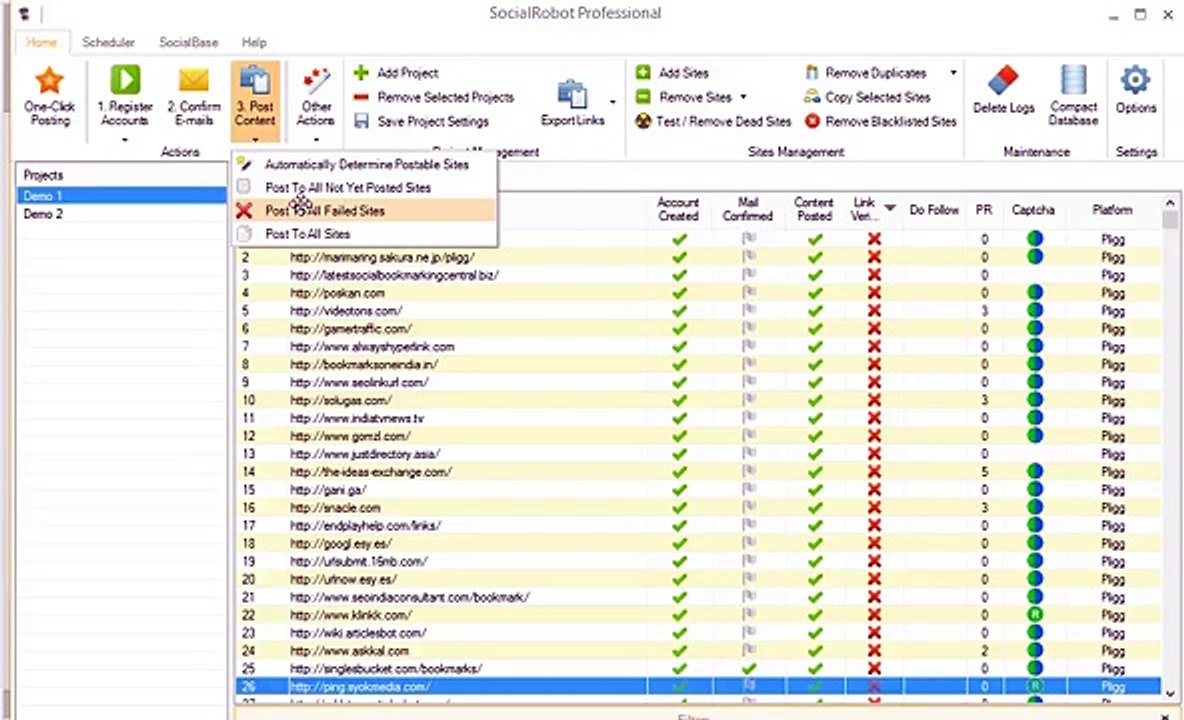The width and height of the screenshot is (1184, 720).
Task: Open Confirm E-mails action
Action: 194,97
